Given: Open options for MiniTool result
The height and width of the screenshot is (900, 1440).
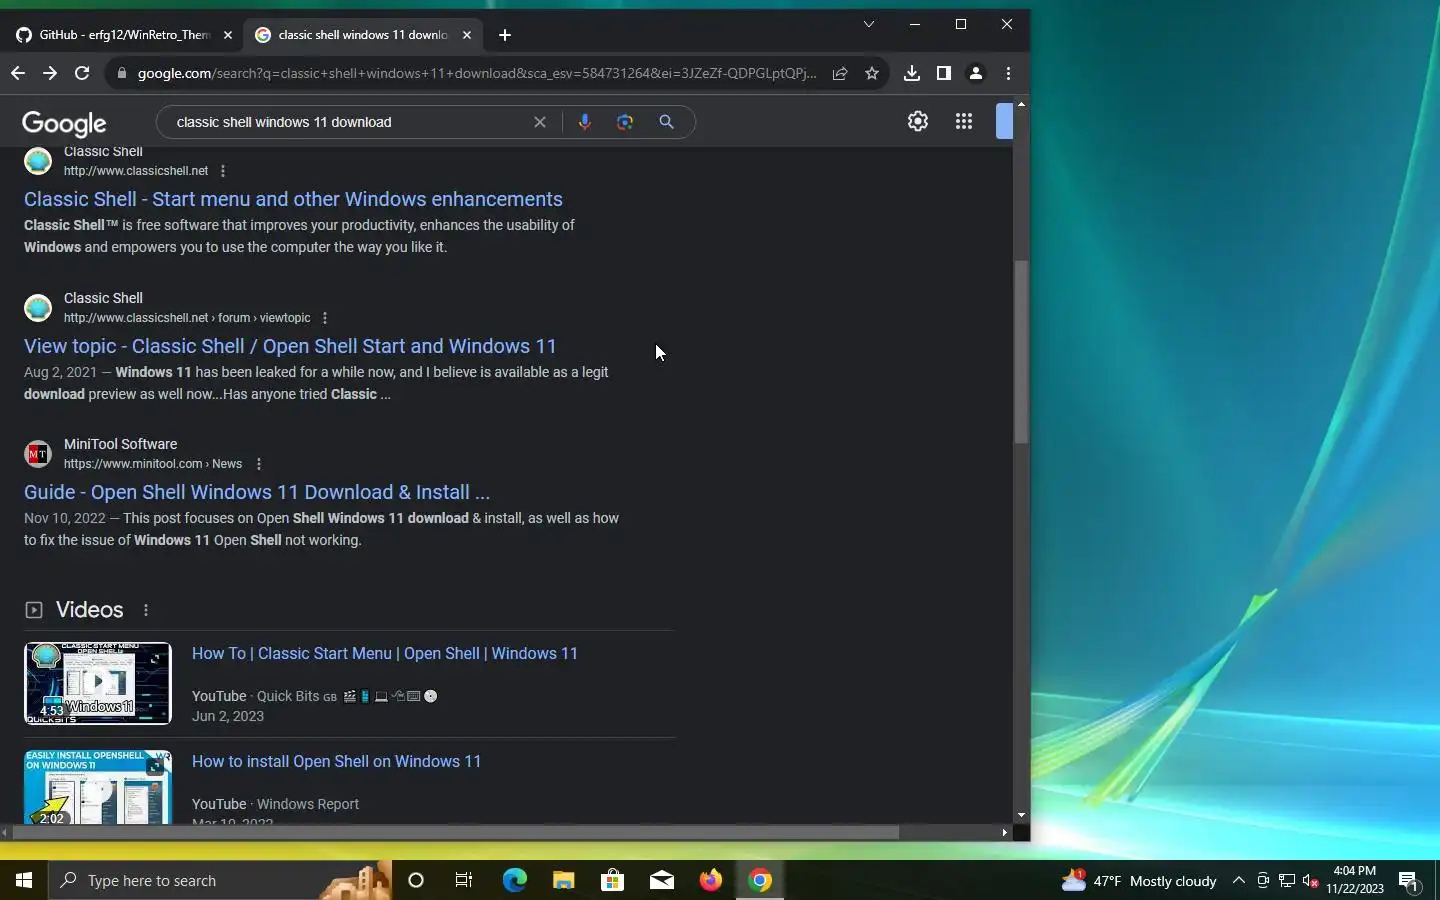Looking at the screenshot, I should point(259,464).
